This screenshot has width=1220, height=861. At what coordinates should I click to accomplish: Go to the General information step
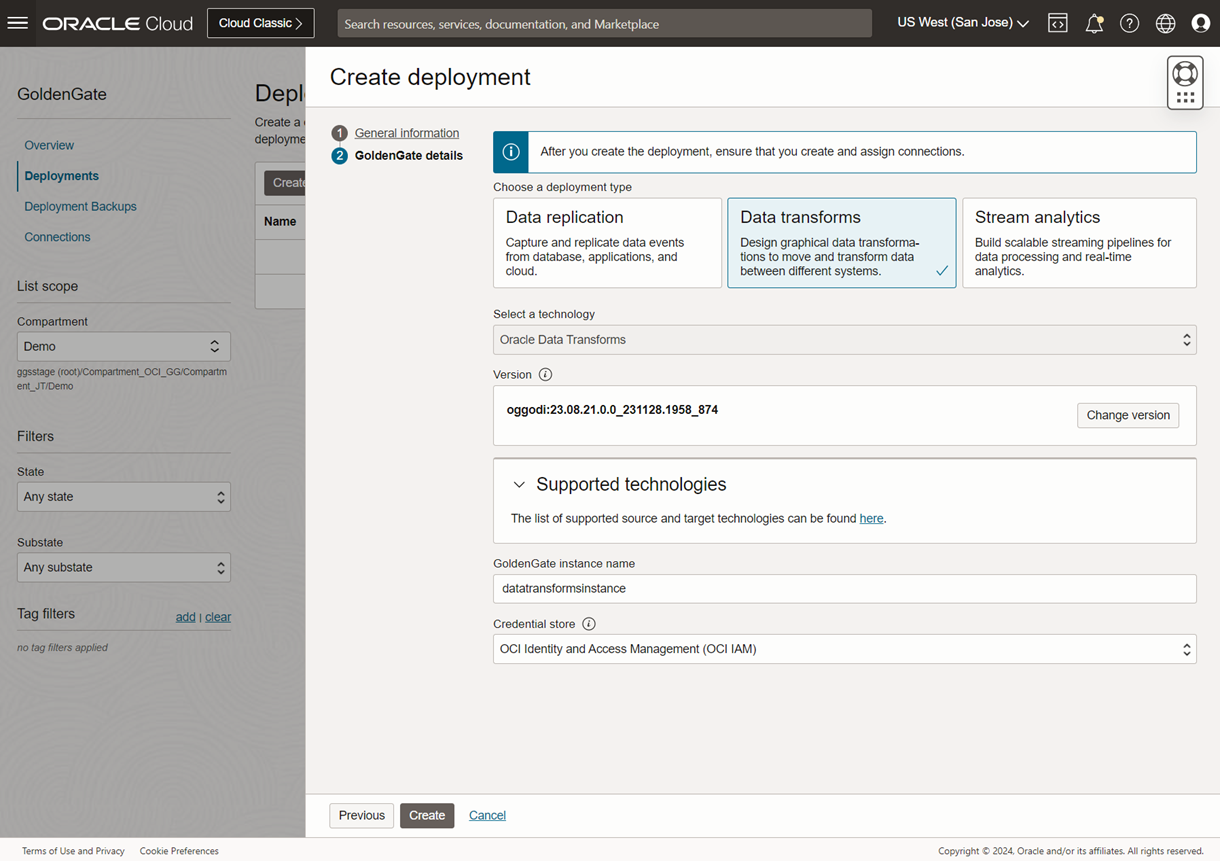coord(407,133)
